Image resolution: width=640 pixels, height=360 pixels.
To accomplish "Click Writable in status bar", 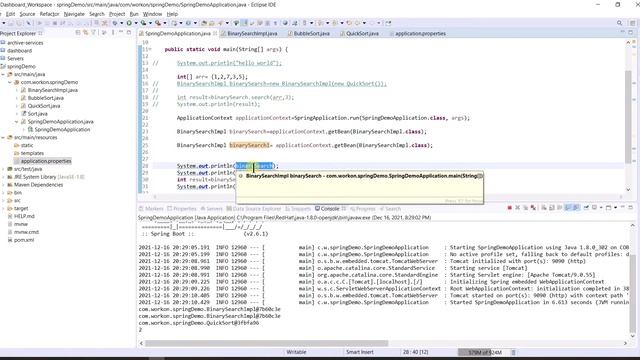I will pos(296,352).
